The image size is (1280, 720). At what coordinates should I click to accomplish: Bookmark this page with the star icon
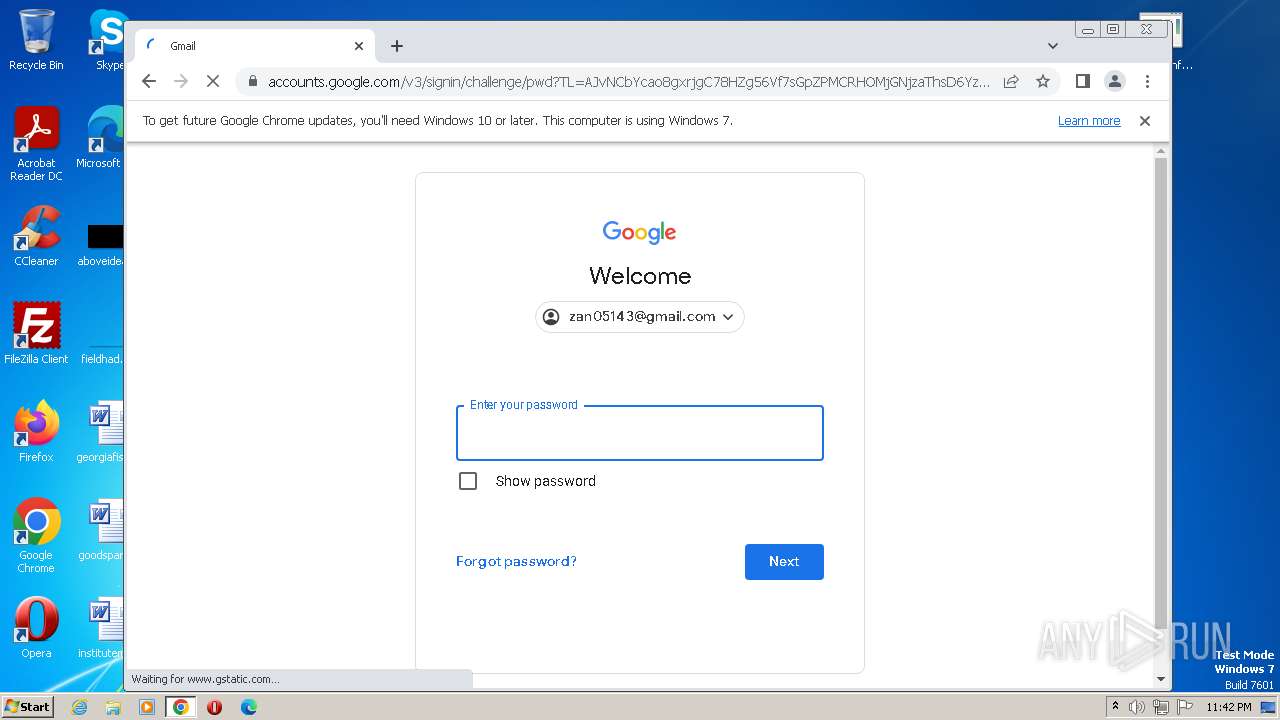pos(1043,81)
